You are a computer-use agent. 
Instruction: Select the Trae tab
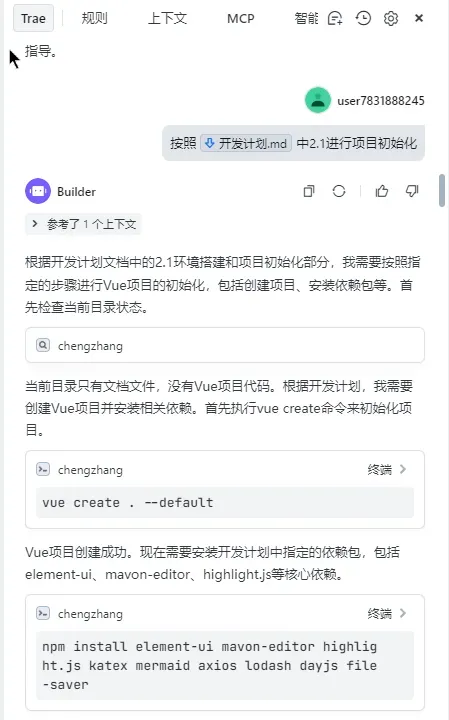point(33,18)
